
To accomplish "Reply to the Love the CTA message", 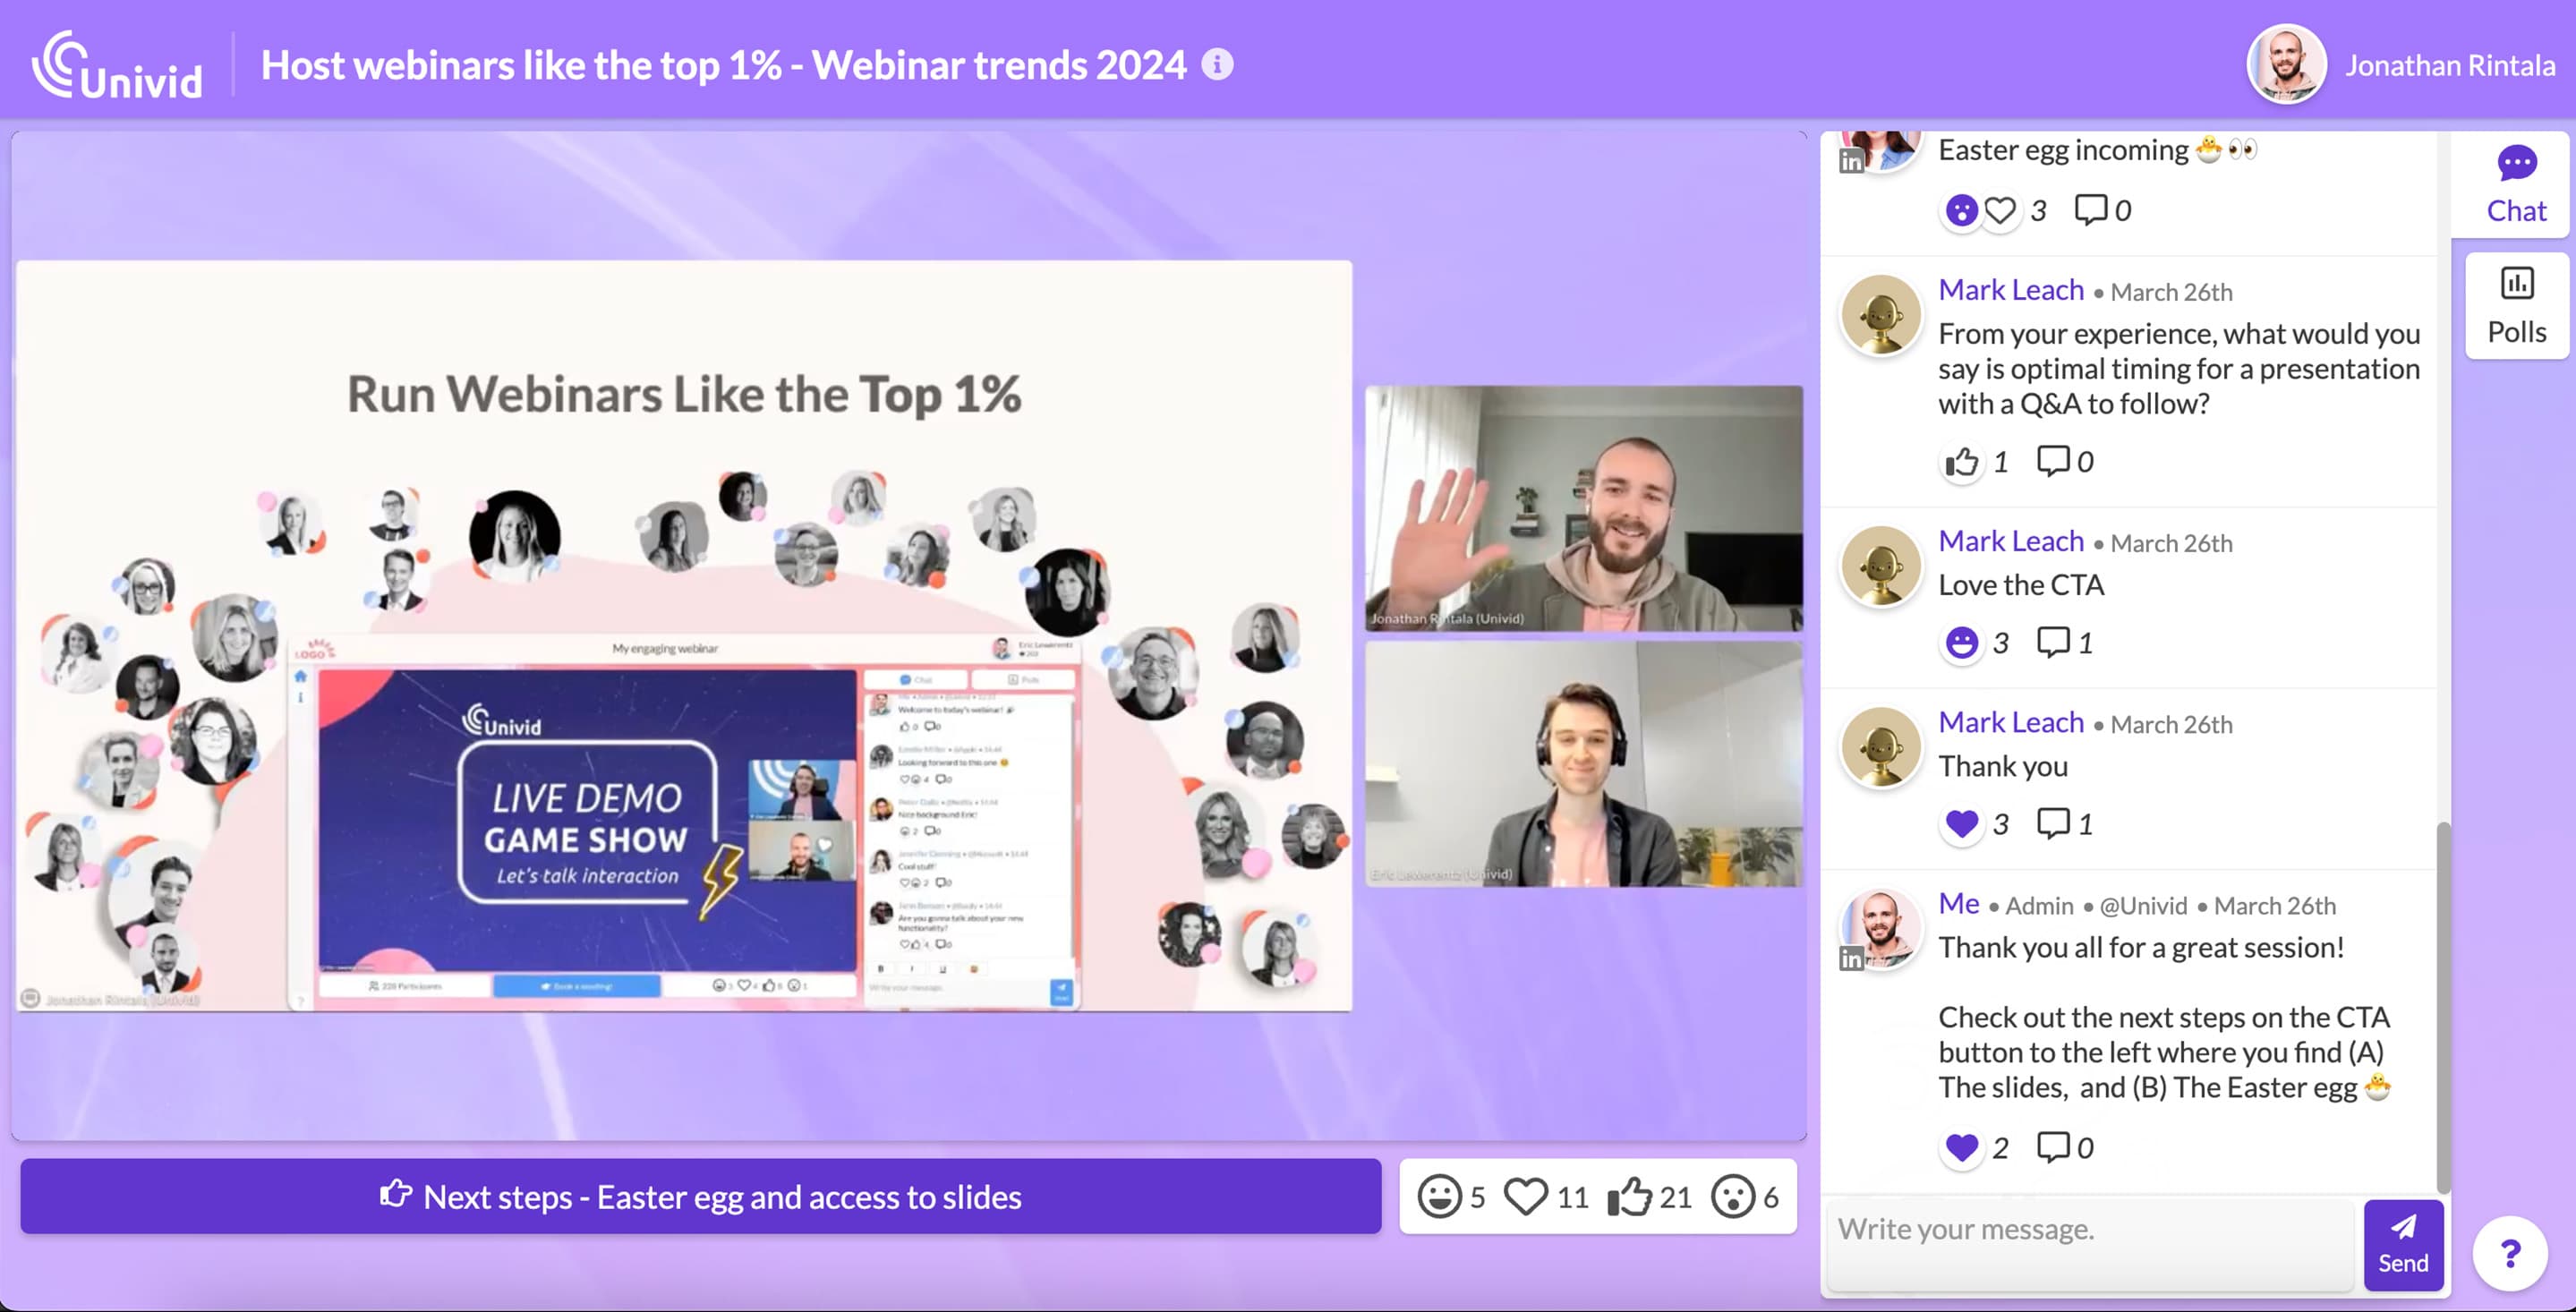I will coord(2053,642).
